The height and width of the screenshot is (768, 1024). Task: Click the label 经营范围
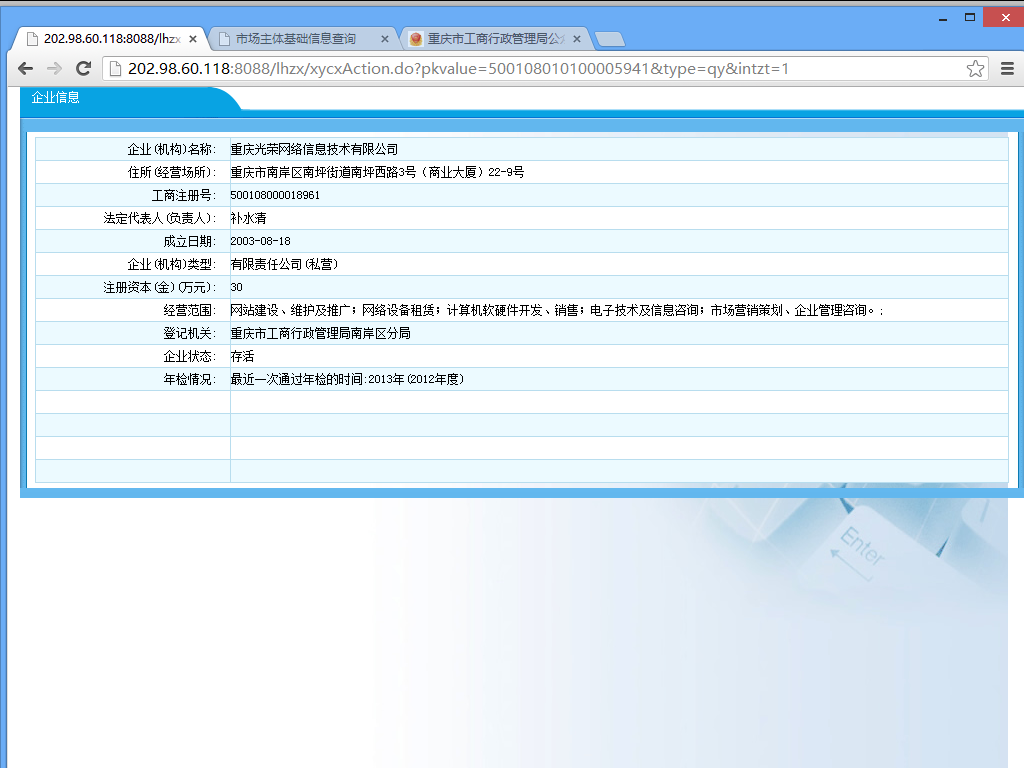[x=189, y=310]
